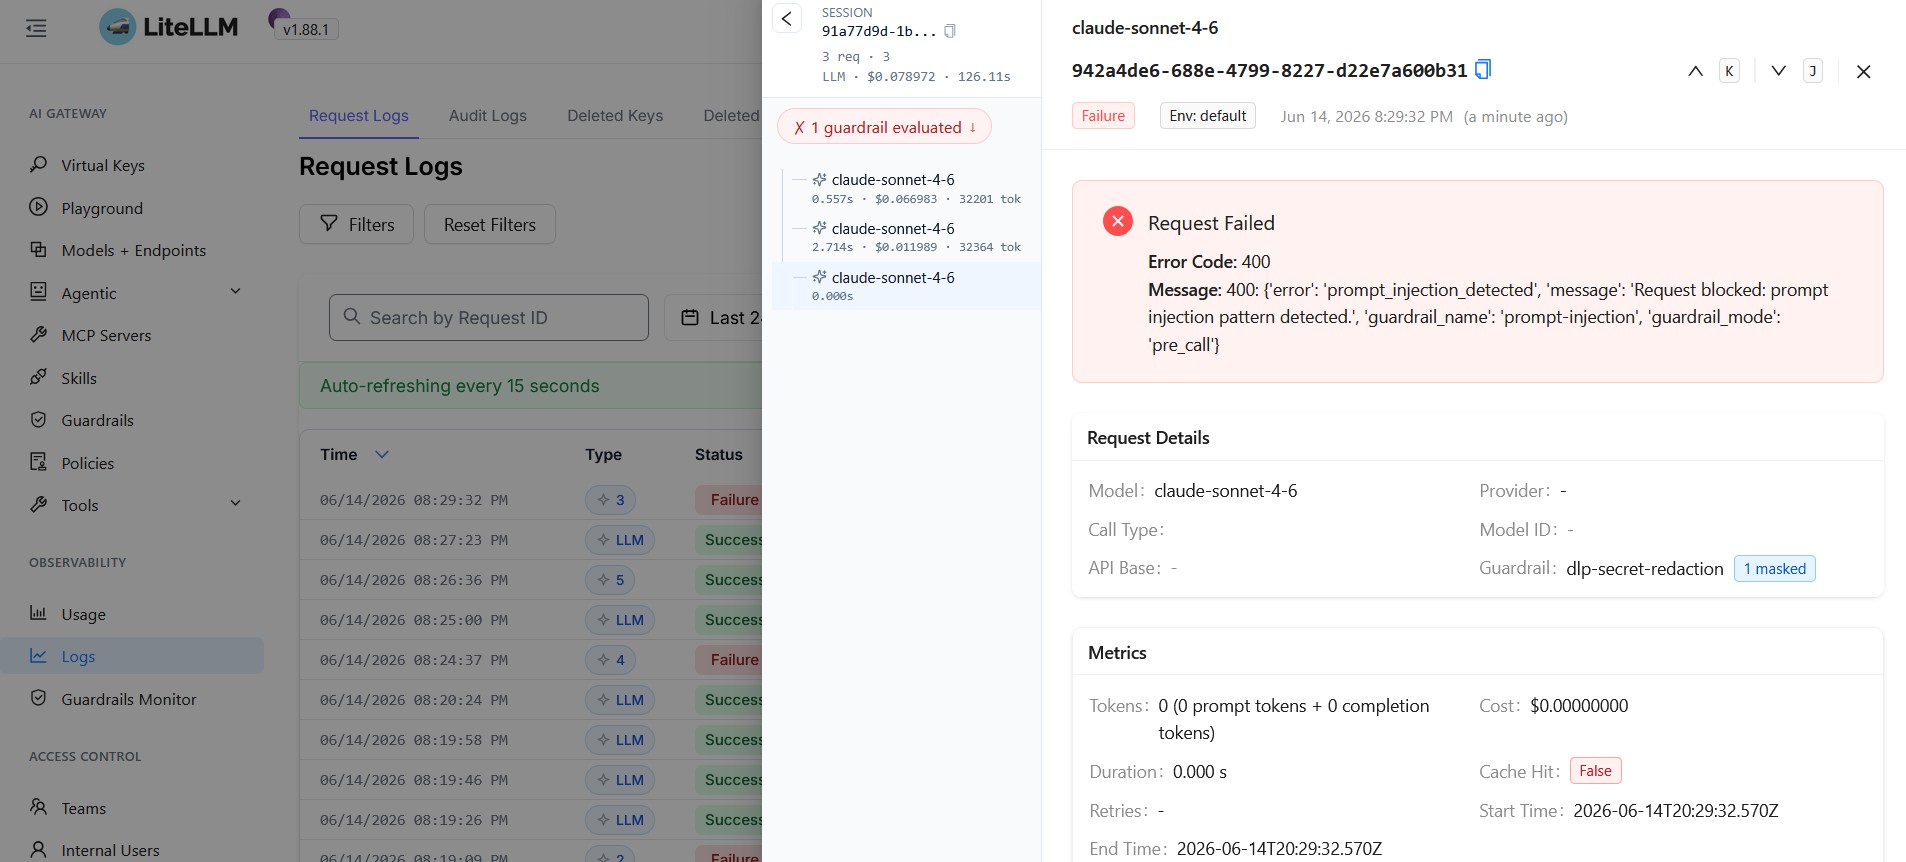Toggle the hamburger sidebar menu icon

[x=36, y=28]
